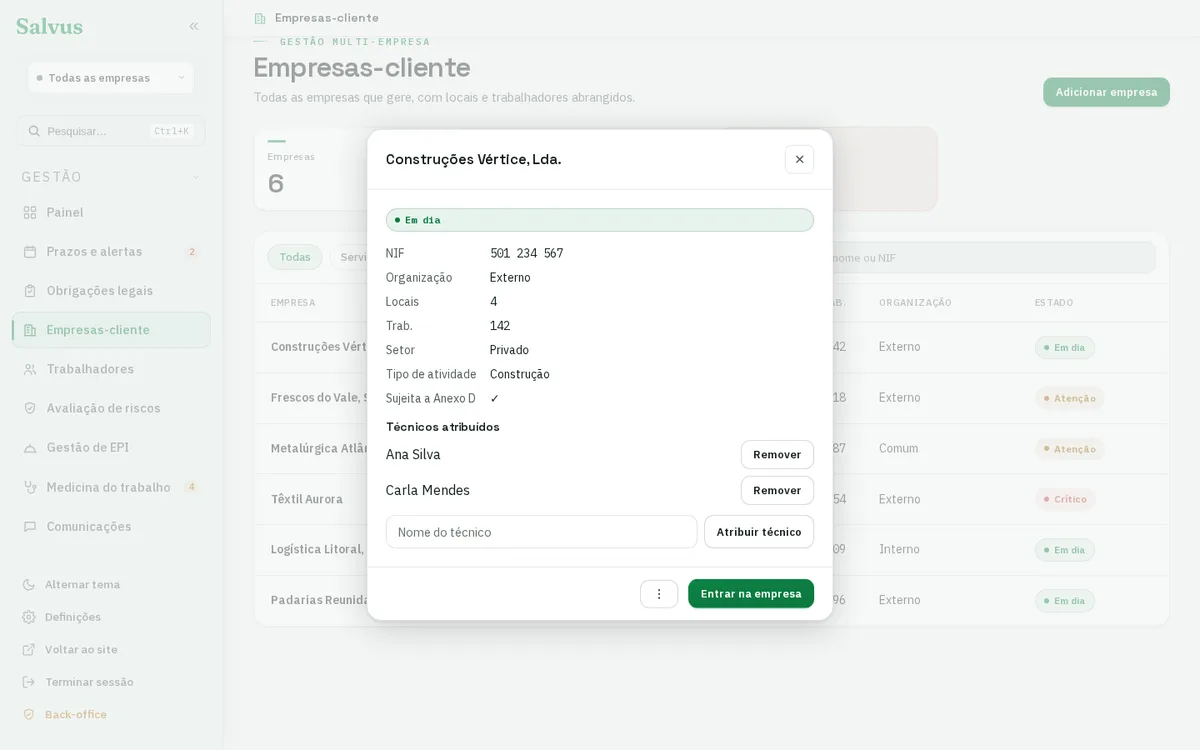Remove technician Ana Silva
This screenshot has height=750, width=1200.
pyautogui.click(x=777, y=454)
